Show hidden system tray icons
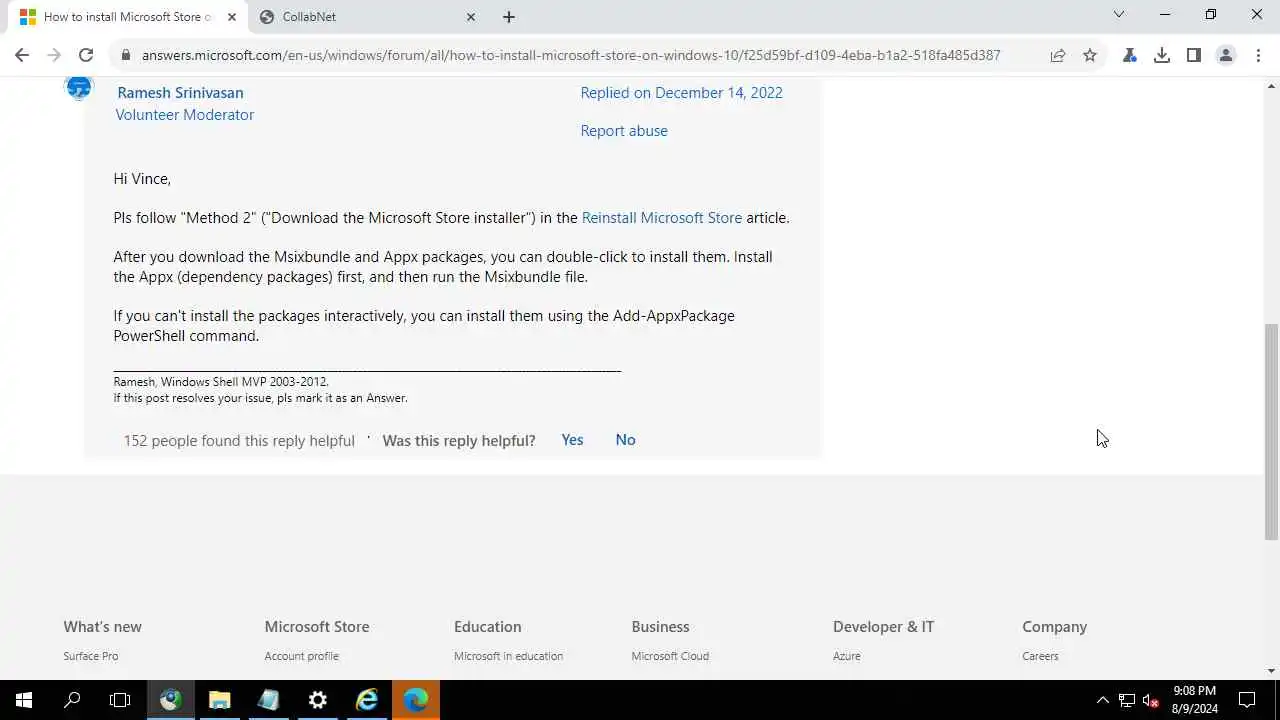This screenshot has height=720, width=1280. coord(1103,700)
